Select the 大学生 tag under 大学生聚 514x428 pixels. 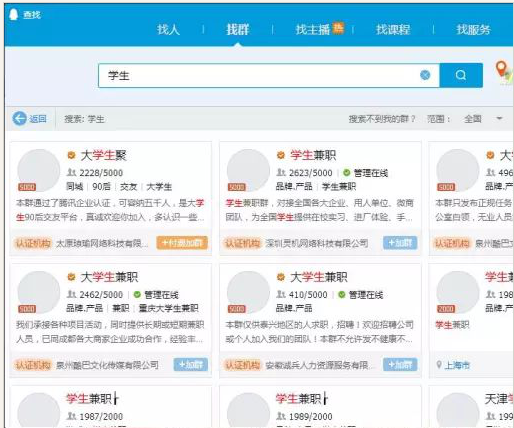point(159,187)
